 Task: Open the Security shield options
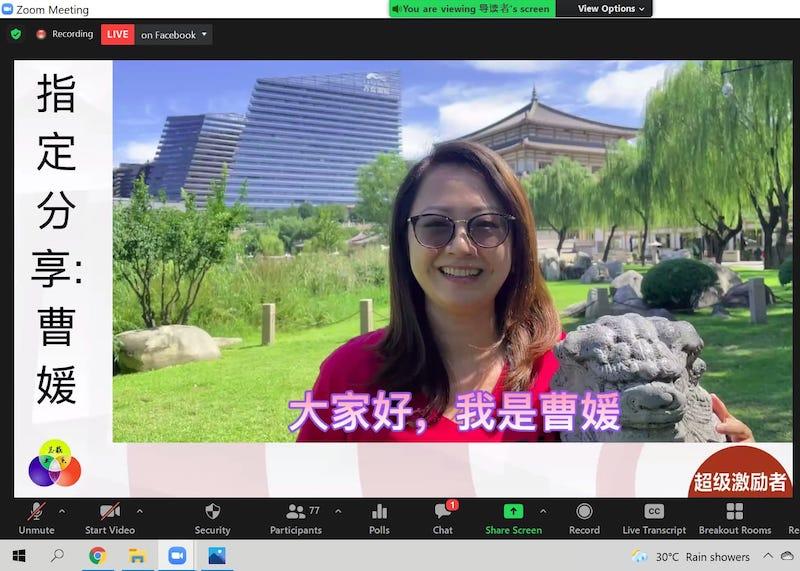[x=212, y=512]
